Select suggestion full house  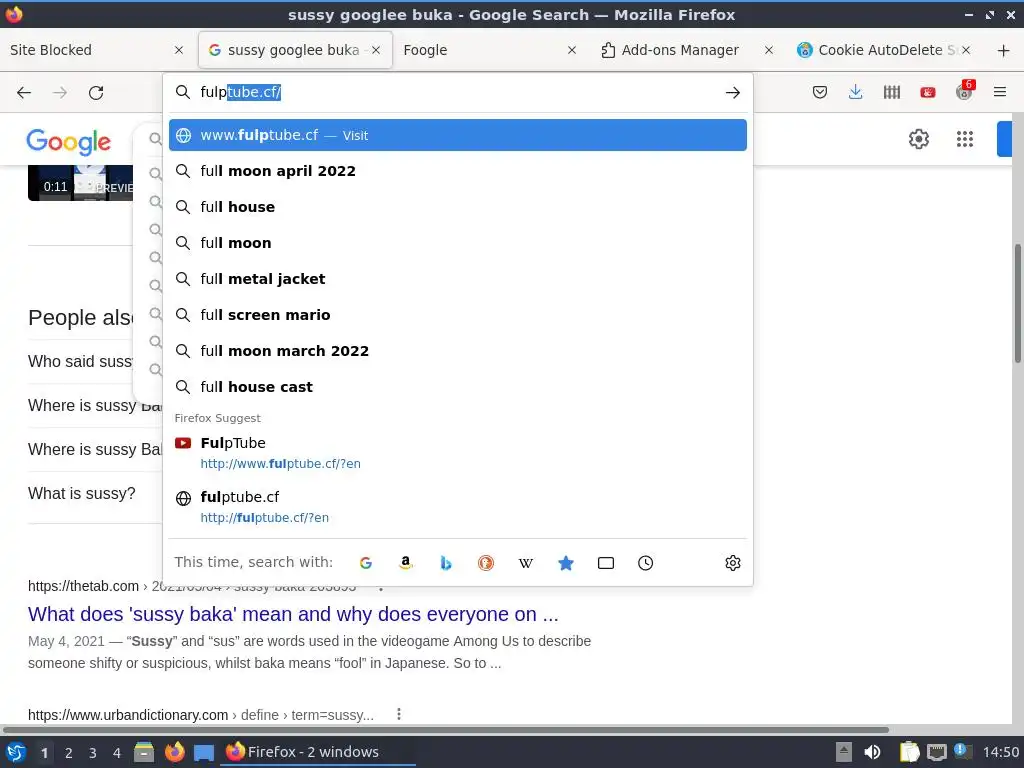click(x=458, y=207)
